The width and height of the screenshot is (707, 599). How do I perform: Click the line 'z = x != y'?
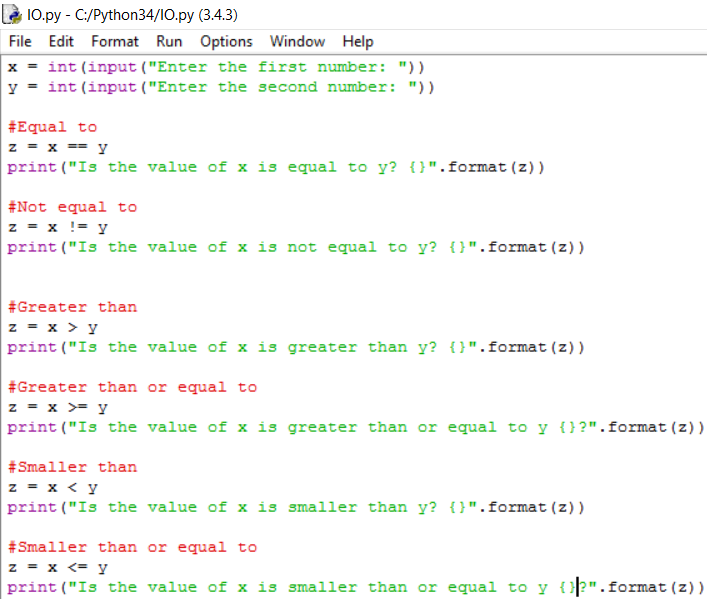pyautogui.click(x=58, y=227)
